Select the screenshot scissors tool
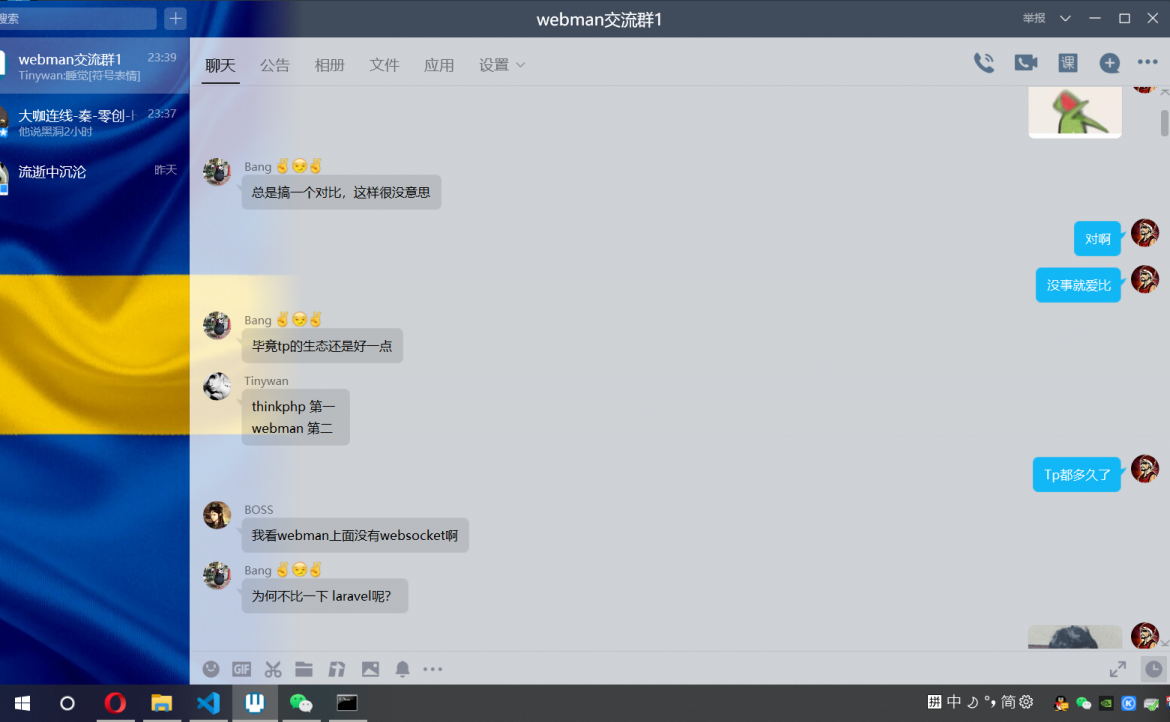 [273, 669]
